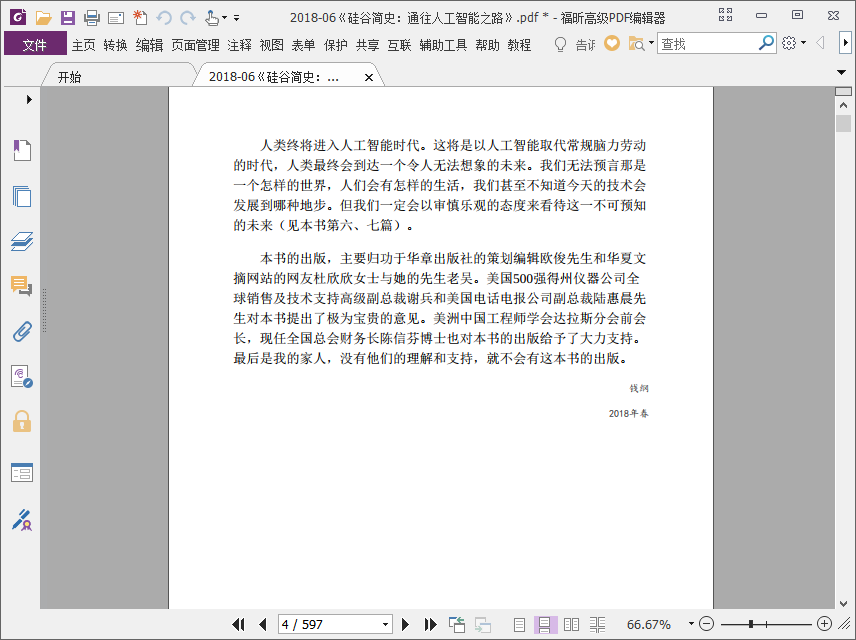Open the 转换 tab
Image resolution: width=856 pixels, height=640 pixels.
116,45
